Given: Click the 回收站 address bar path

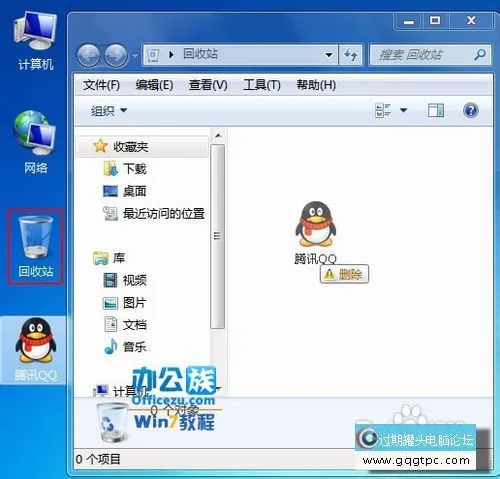Looking at the screenshot, I should (200, 54).
